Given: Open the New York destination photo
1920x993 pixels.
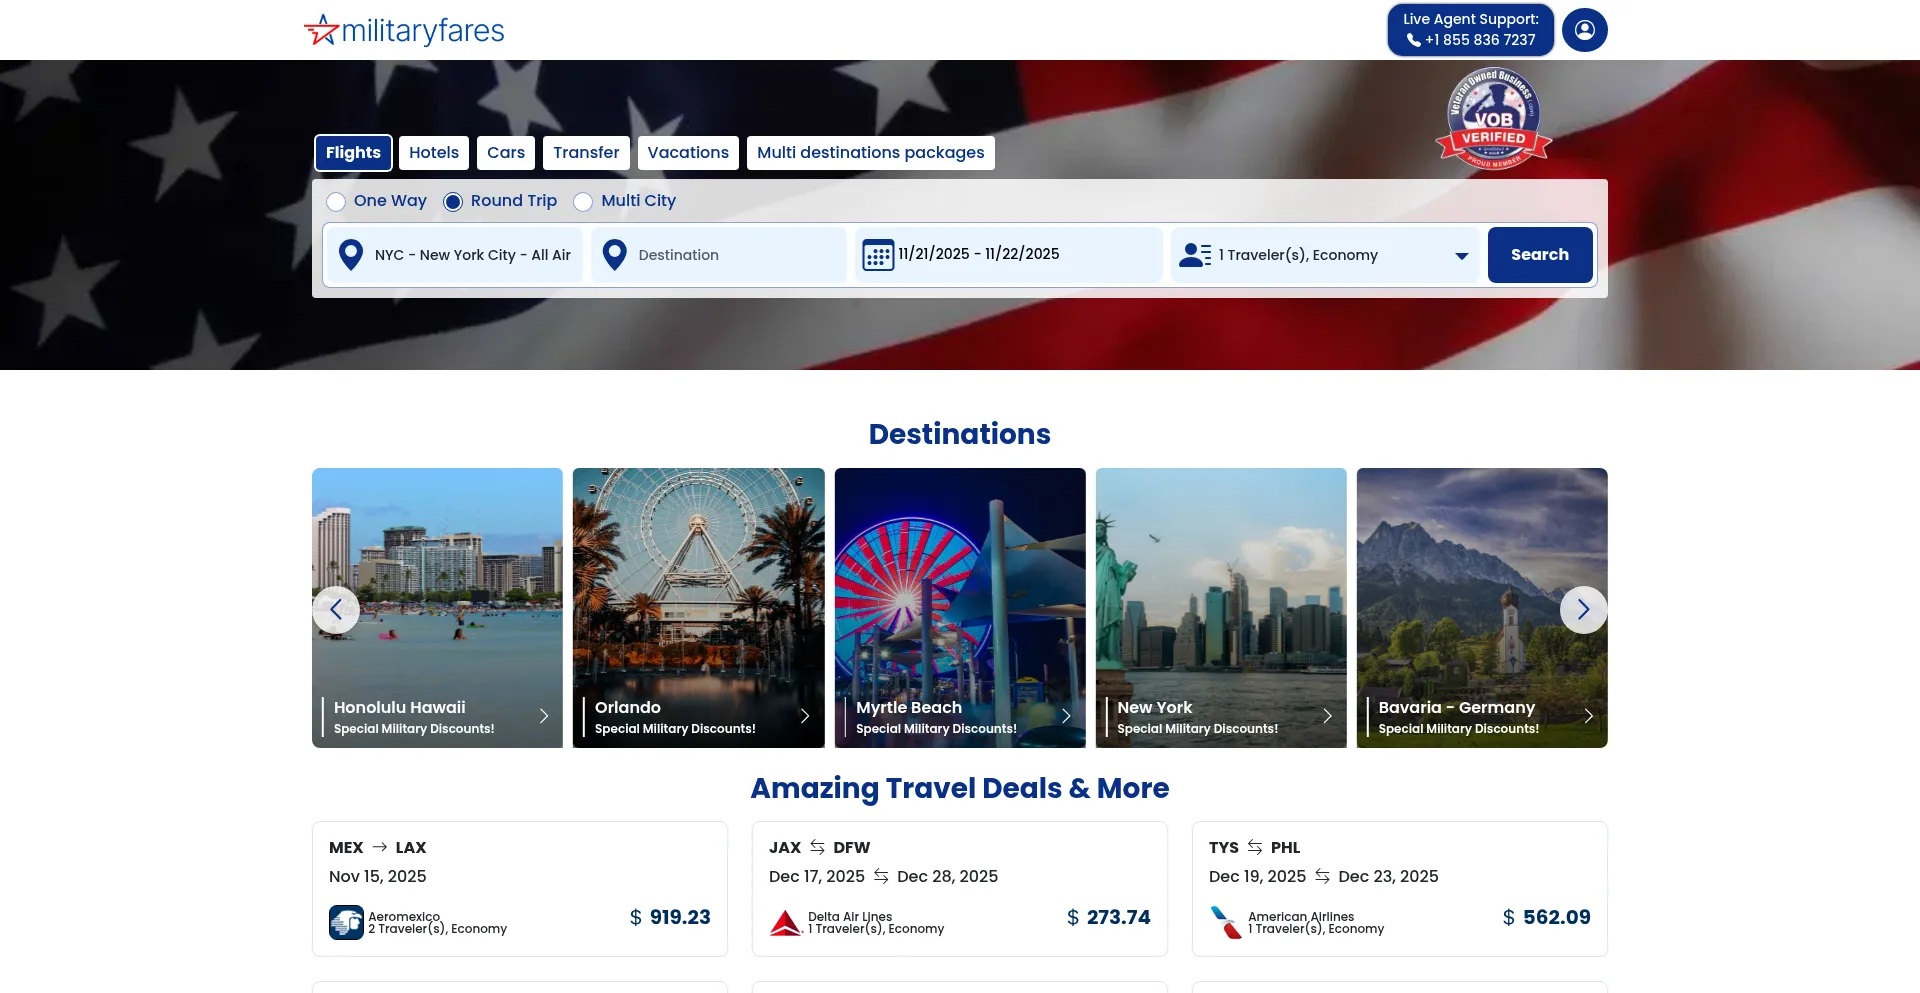Looking at the screenshot, I should (x=1221, y=608).
